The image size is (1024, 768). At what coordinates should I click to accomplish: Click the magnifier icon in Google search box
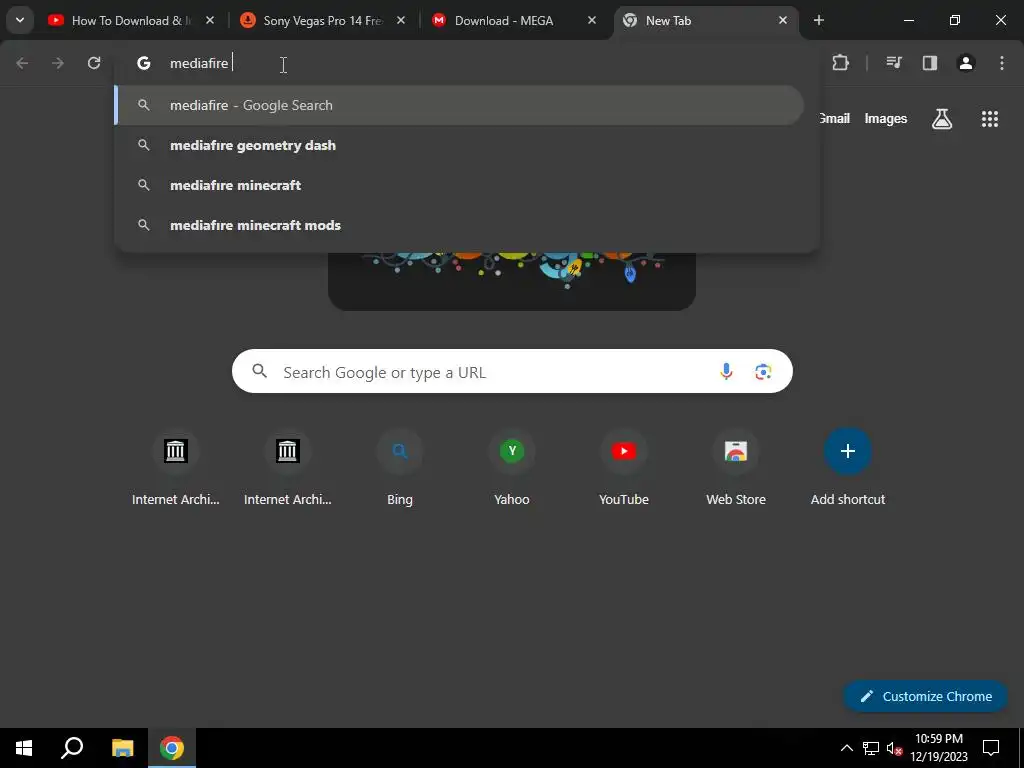point(260,372)
